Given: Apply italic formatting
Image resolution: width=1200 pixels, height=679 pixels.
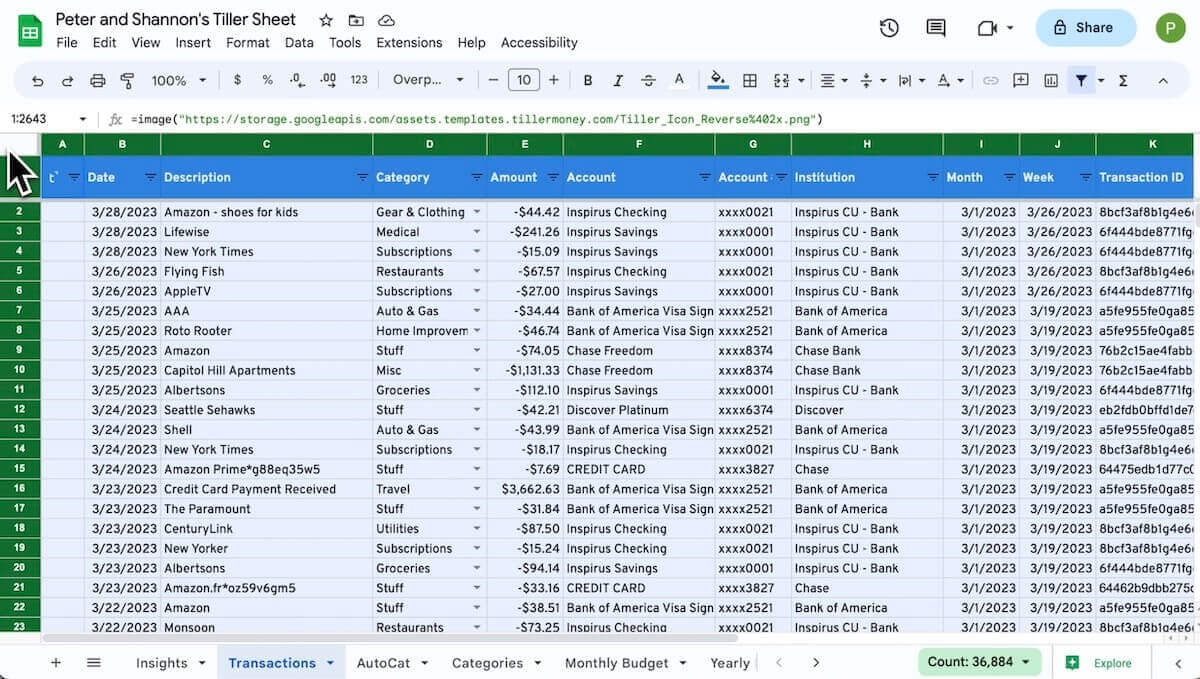Looking at the screenshot, I should 618,80.
